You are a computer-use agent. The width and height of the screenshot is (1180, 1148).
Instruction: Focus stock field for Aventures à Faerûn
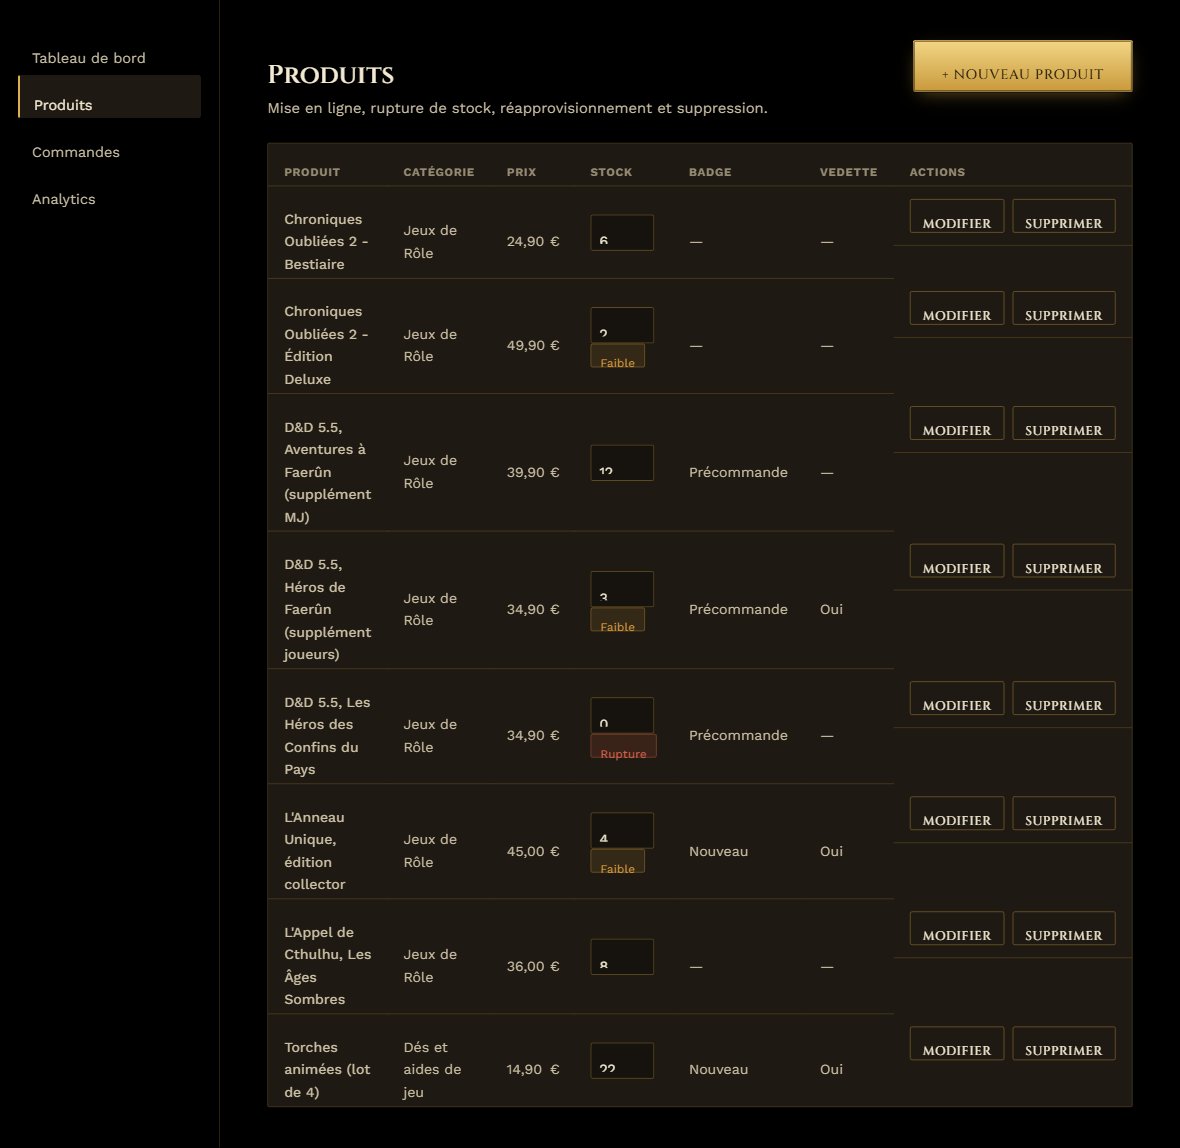(x=622, y=463)
